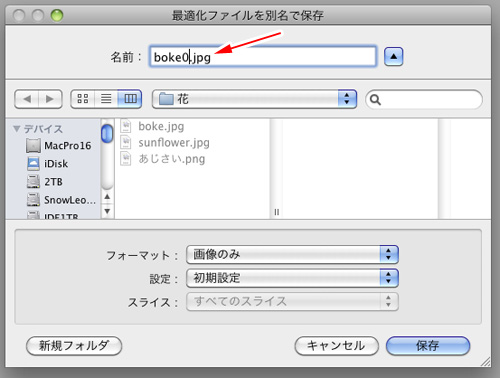Open the スライス dropdown
The height and width of the screenshot is (378, 500).
pyautogui.click(x=292, y=302)
